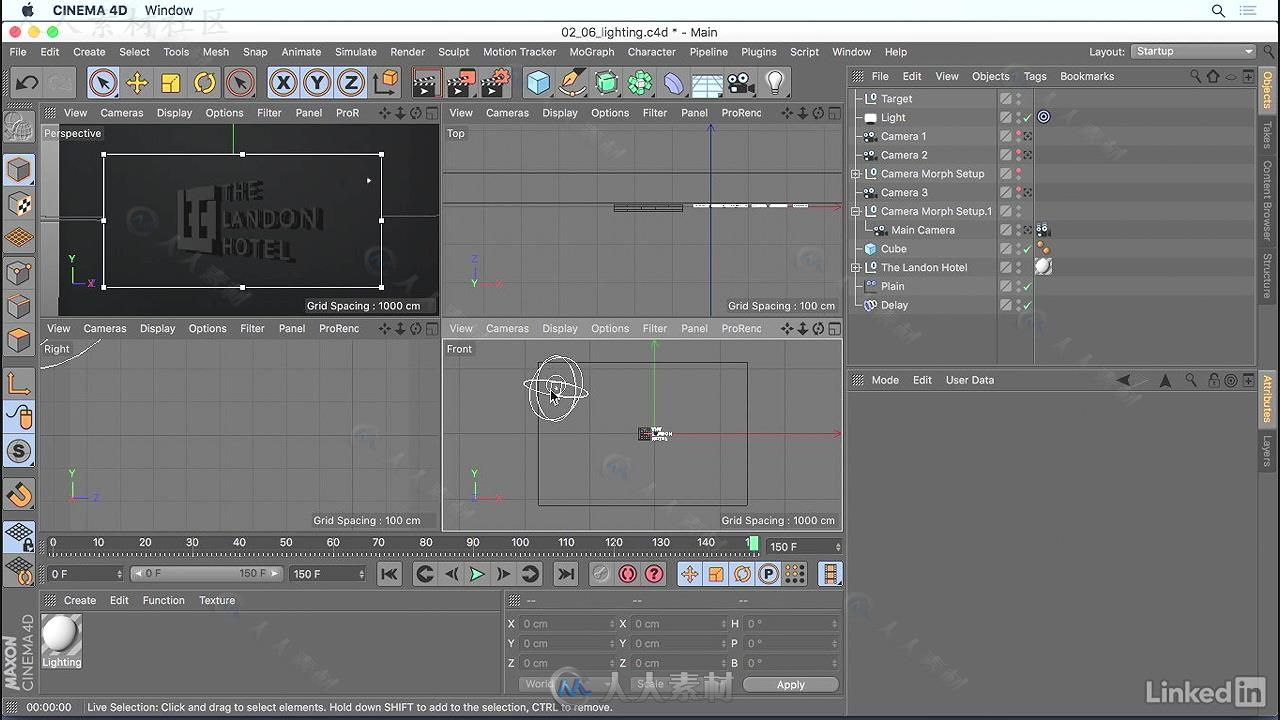Click frame 90 on the timeline ruler
The width and height of the screenshot is (1280, 720).
pos(473,543)
